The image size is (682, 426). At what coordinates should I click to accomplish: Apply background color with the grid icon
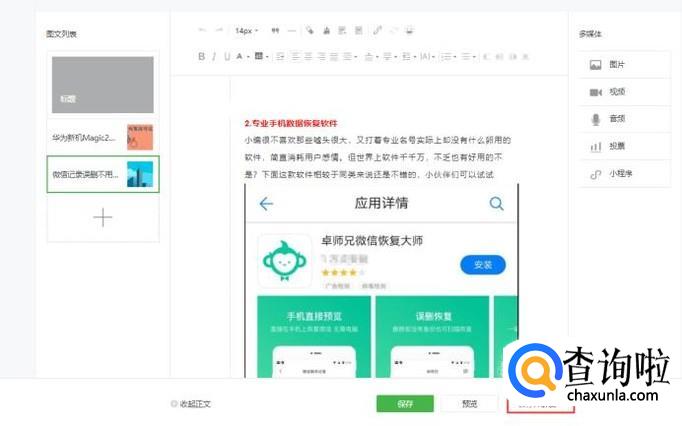click(258, 56)
